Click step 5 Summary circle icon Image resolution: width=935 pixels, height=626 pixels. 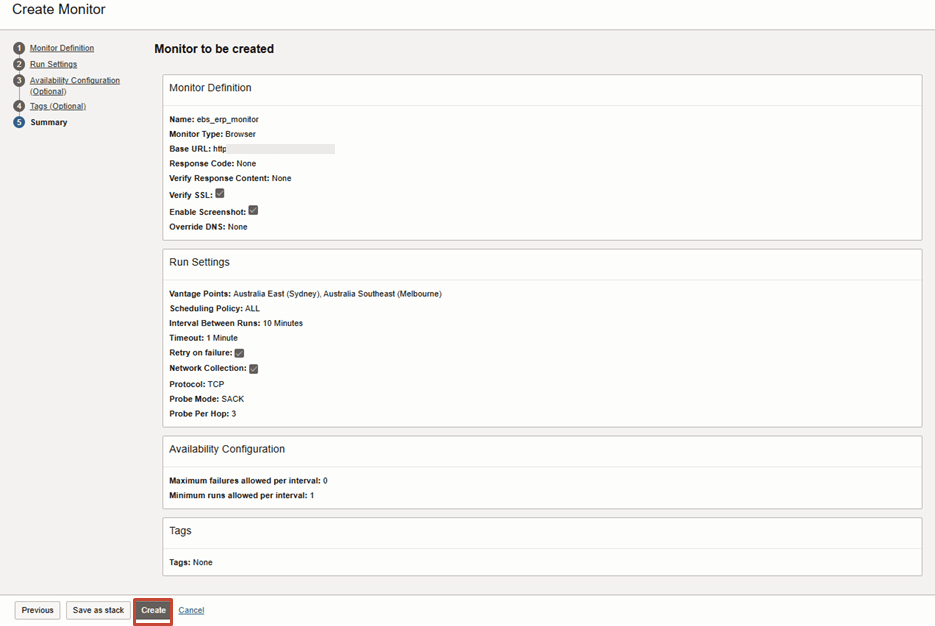pos(19,122)
